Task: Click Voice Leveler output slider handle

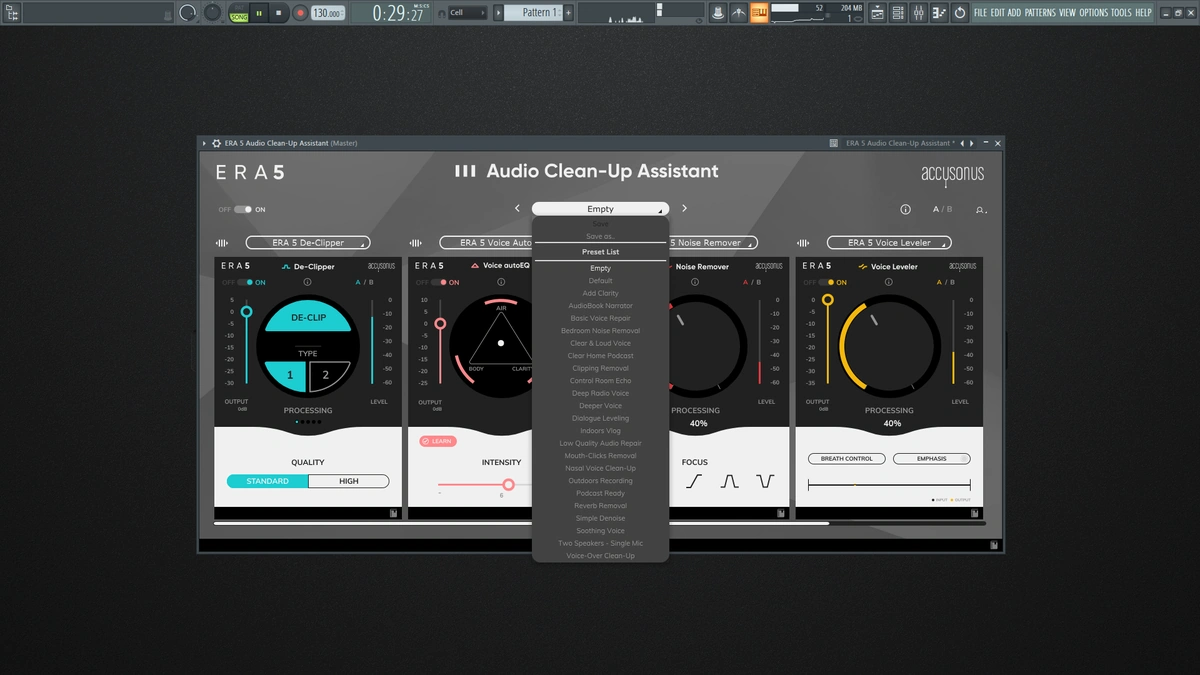Action: point(827,299)
